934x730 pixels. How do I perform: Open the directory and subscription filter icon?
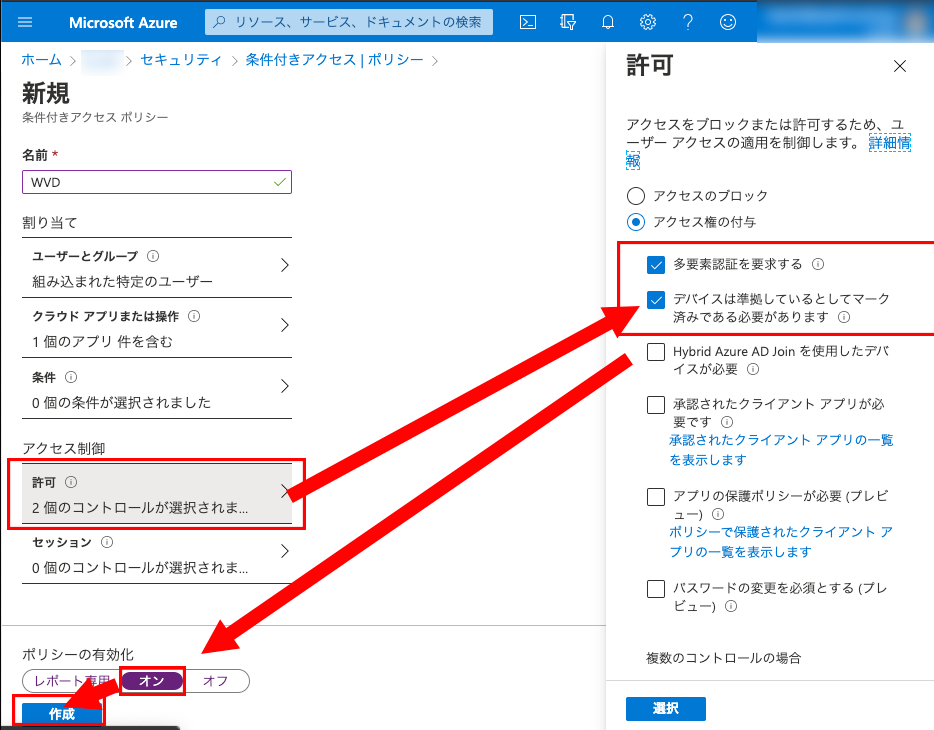click(568, 23)
